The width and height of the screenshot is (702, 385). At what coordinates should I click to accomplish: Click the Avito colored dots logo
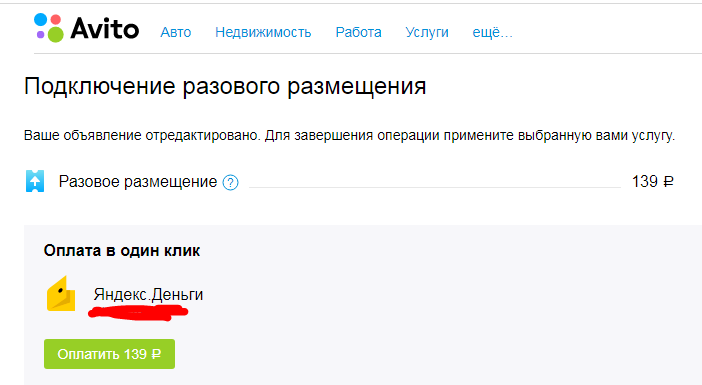click(x=49, y=28)
